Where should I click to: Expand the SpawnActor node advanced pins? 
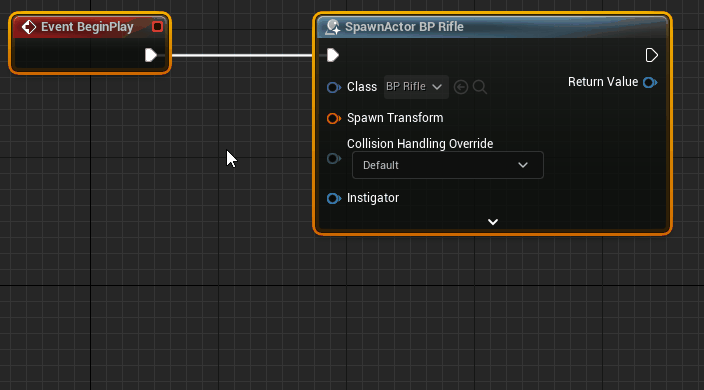tap(493, 222)
